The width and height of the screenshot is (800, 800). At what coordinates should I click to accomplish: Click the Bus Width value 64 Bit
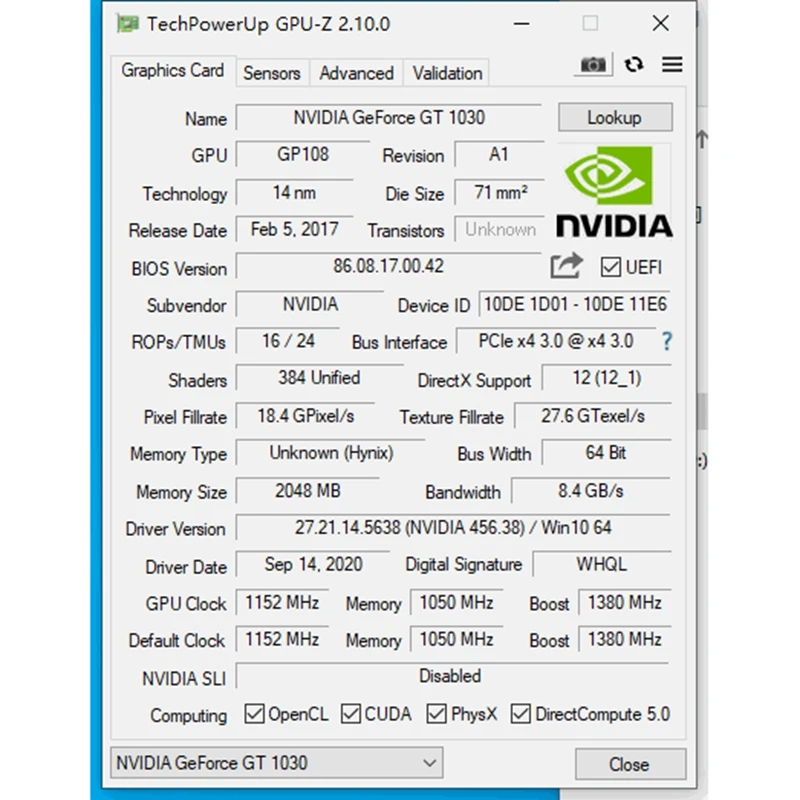[x=606, y=453]
